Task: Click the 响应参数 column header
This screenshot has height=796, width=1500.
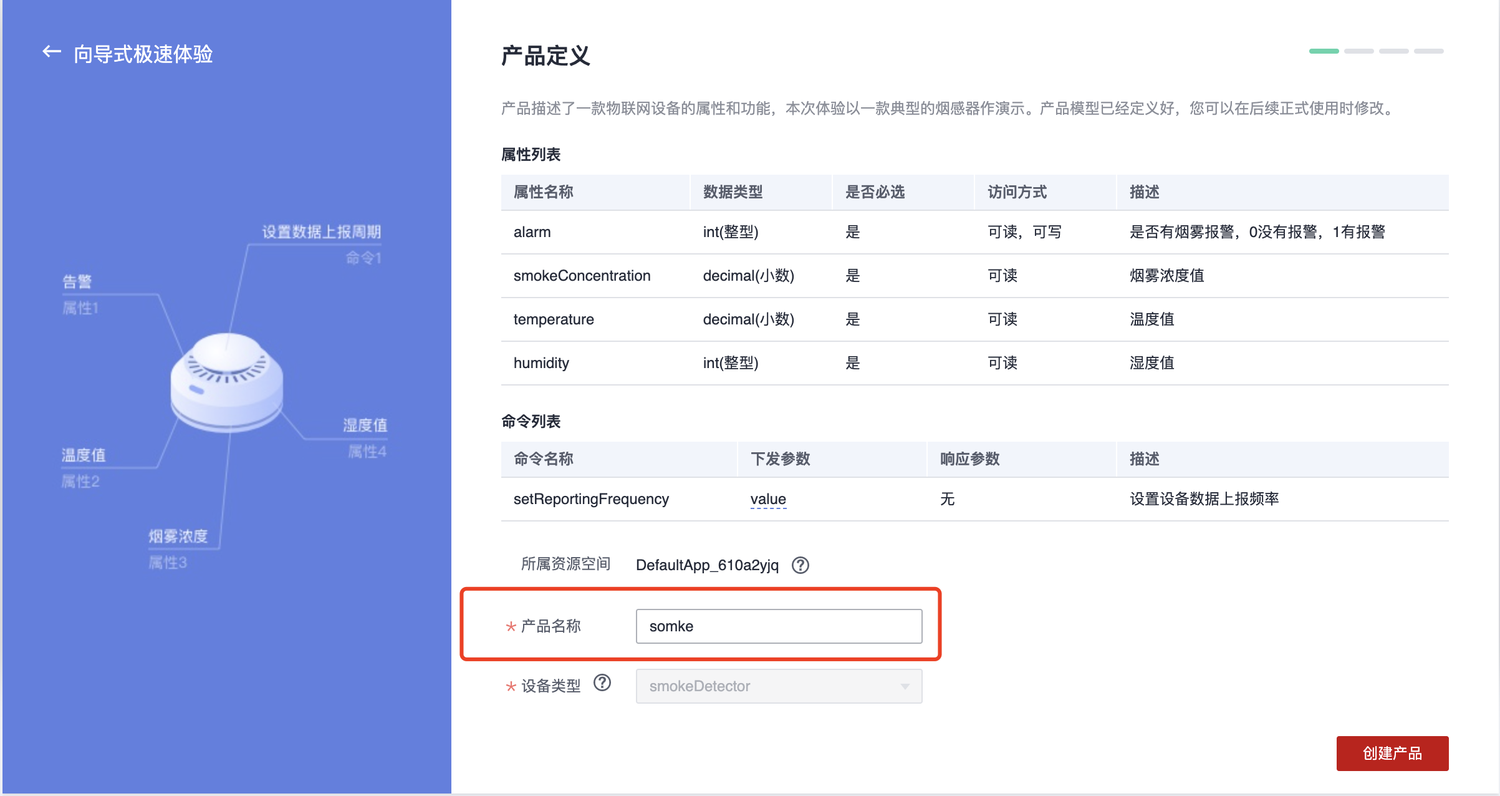Action: [970, 459]
